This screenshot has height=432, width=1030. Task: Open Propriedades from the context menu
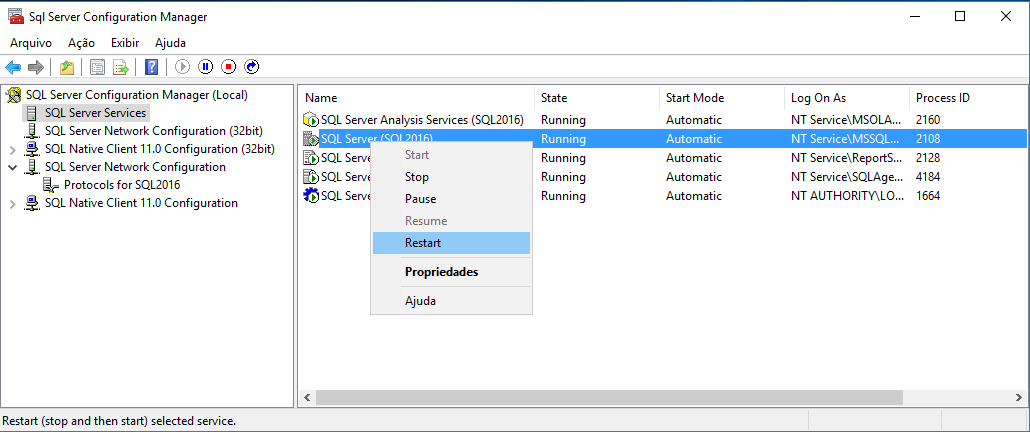click(451, 272)
